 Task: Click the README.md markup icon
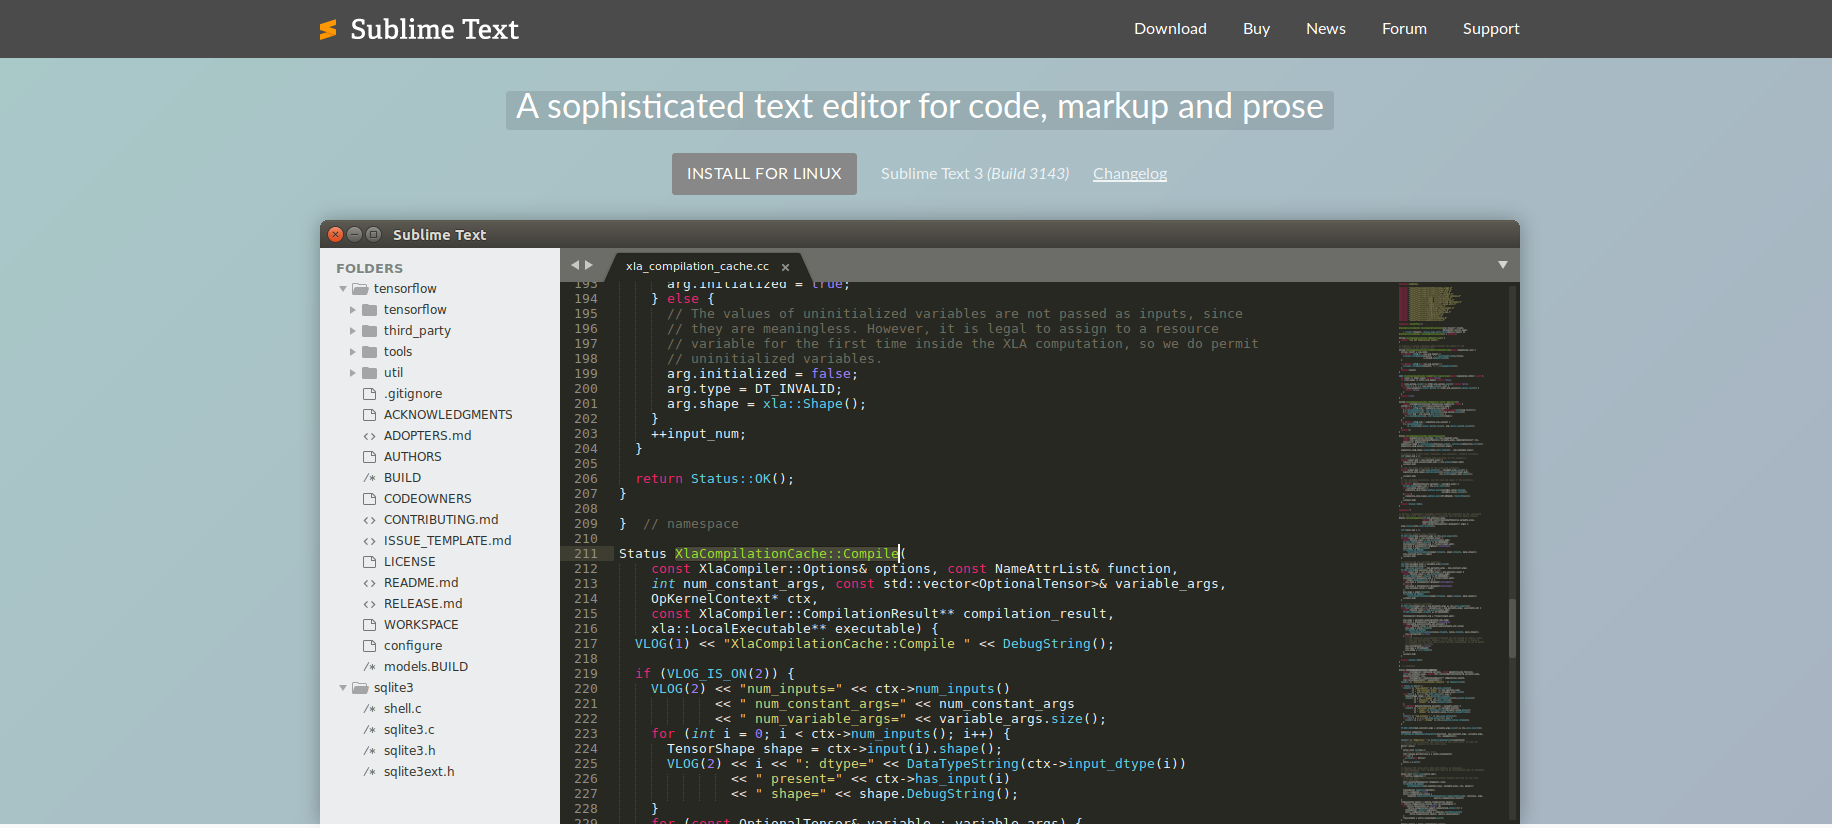[x=369, y=583]
